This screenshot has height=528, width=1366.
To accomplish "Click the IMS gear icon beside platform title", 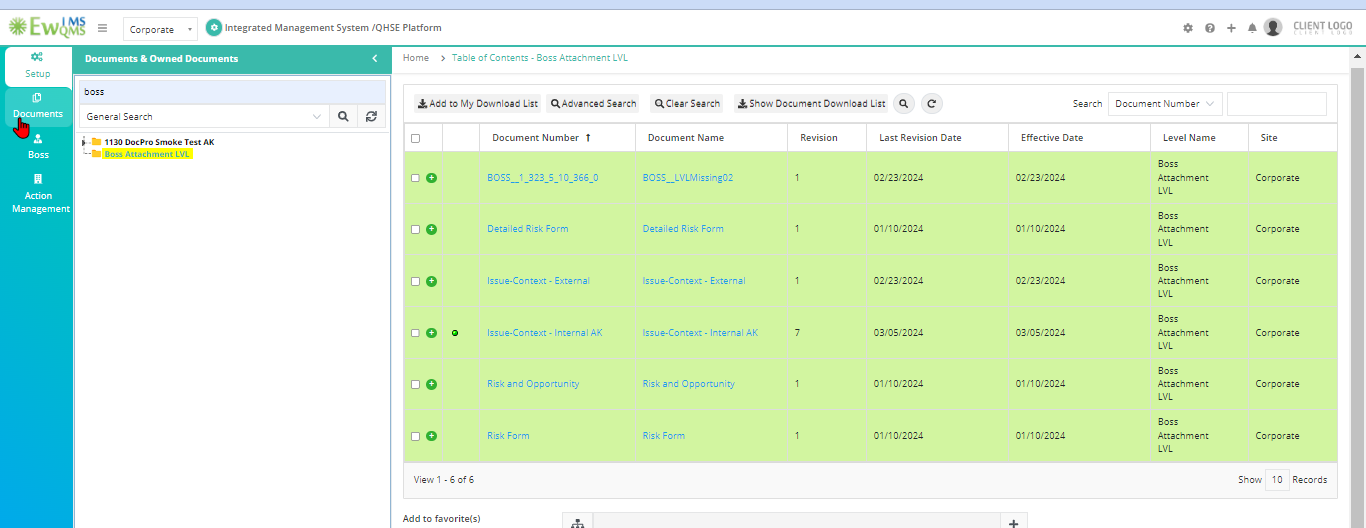I will (x=213, y=28).
